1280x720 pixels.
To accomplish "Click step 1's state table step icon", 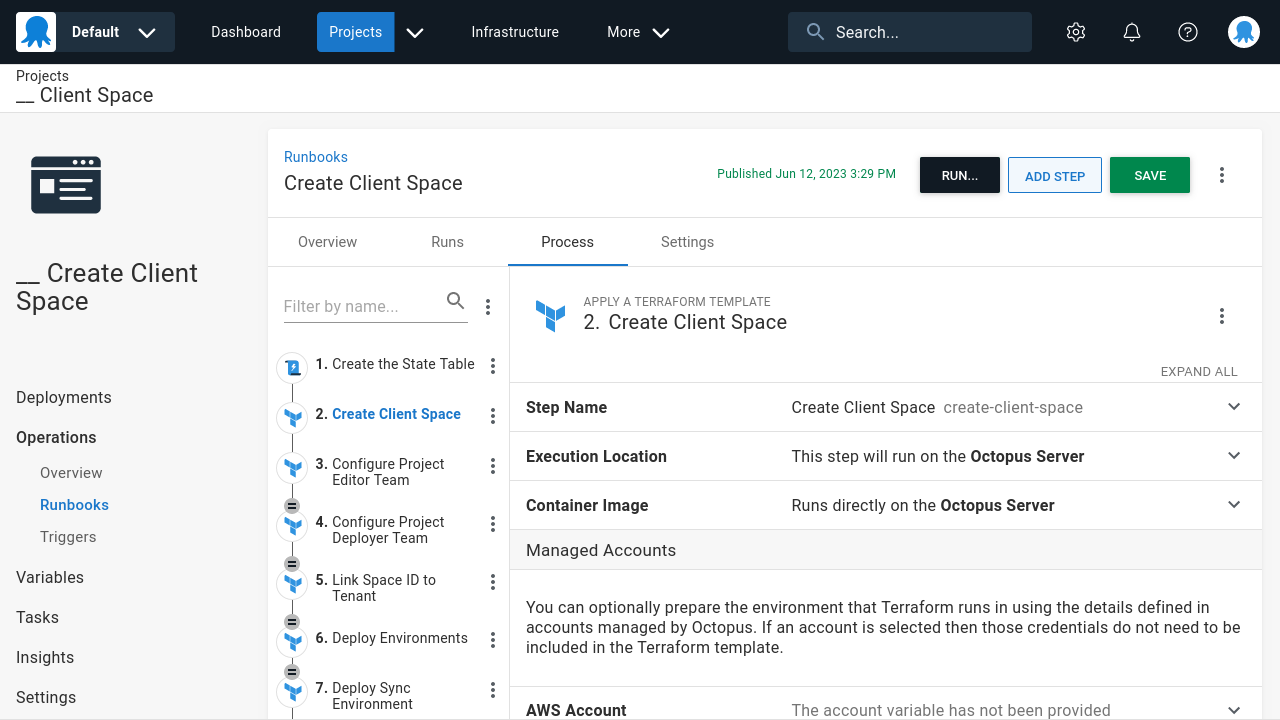I will 292,366.
